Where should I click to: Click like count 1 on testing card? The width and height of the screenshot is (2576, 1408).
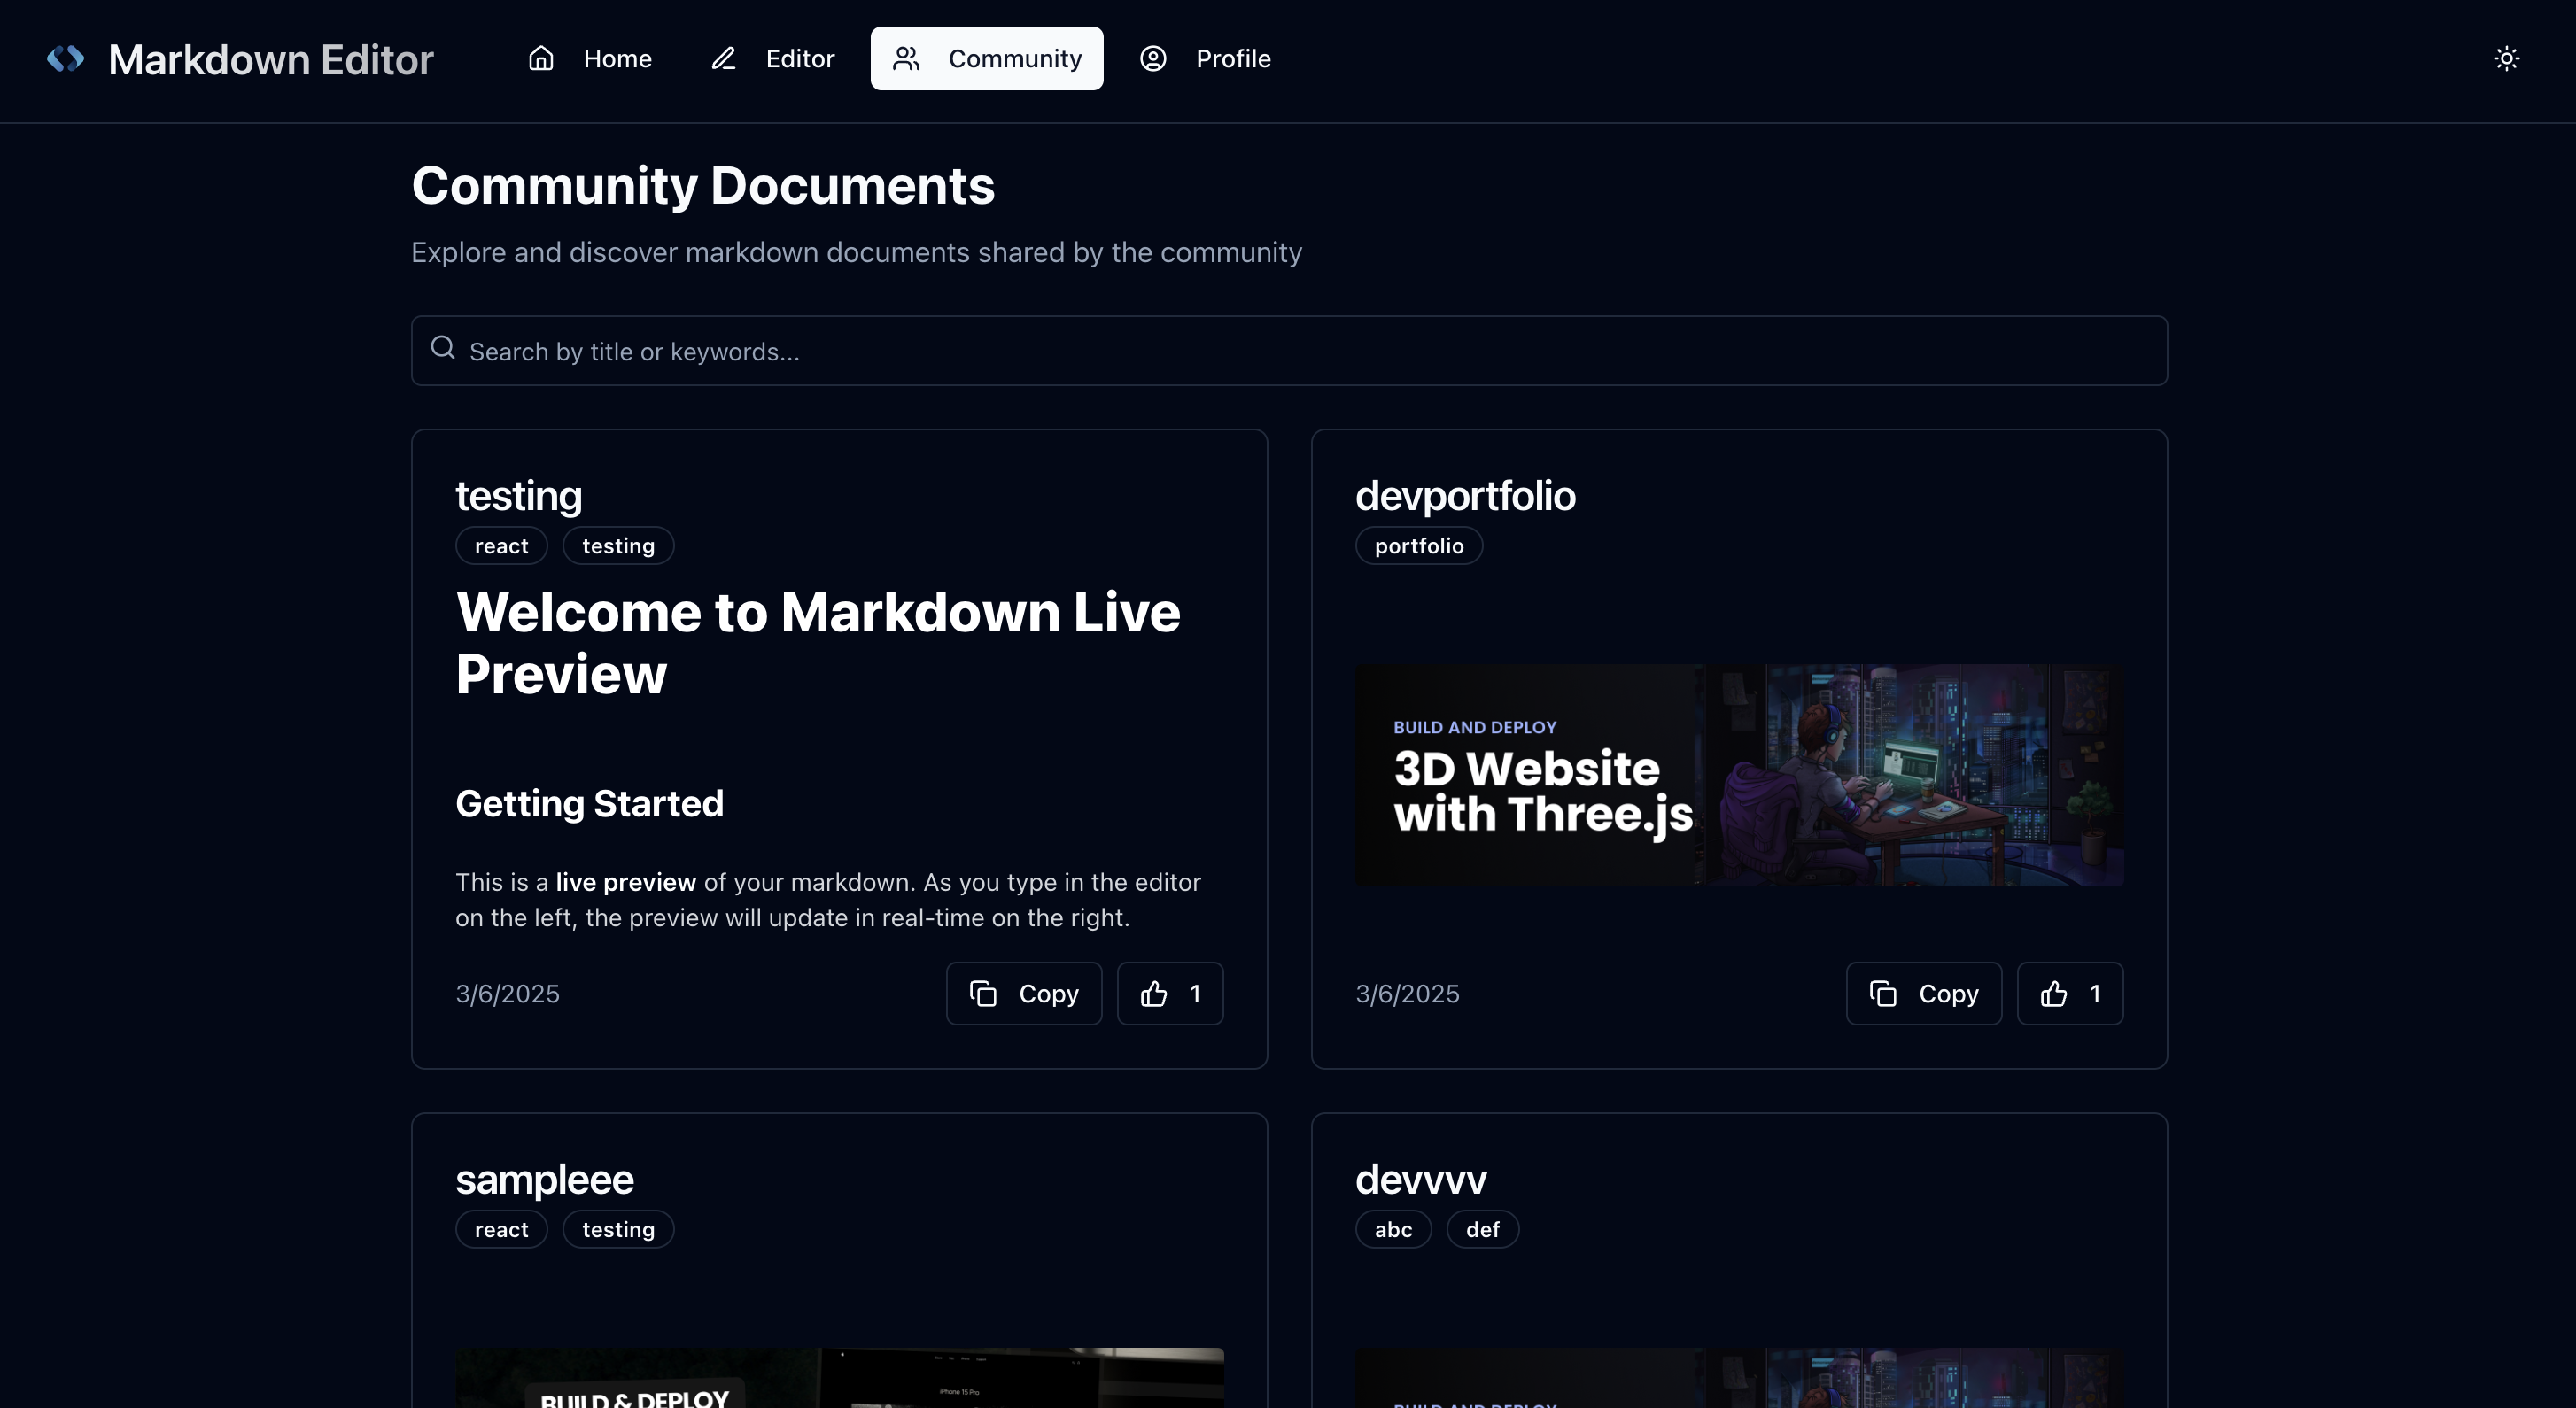point(1195,994)
